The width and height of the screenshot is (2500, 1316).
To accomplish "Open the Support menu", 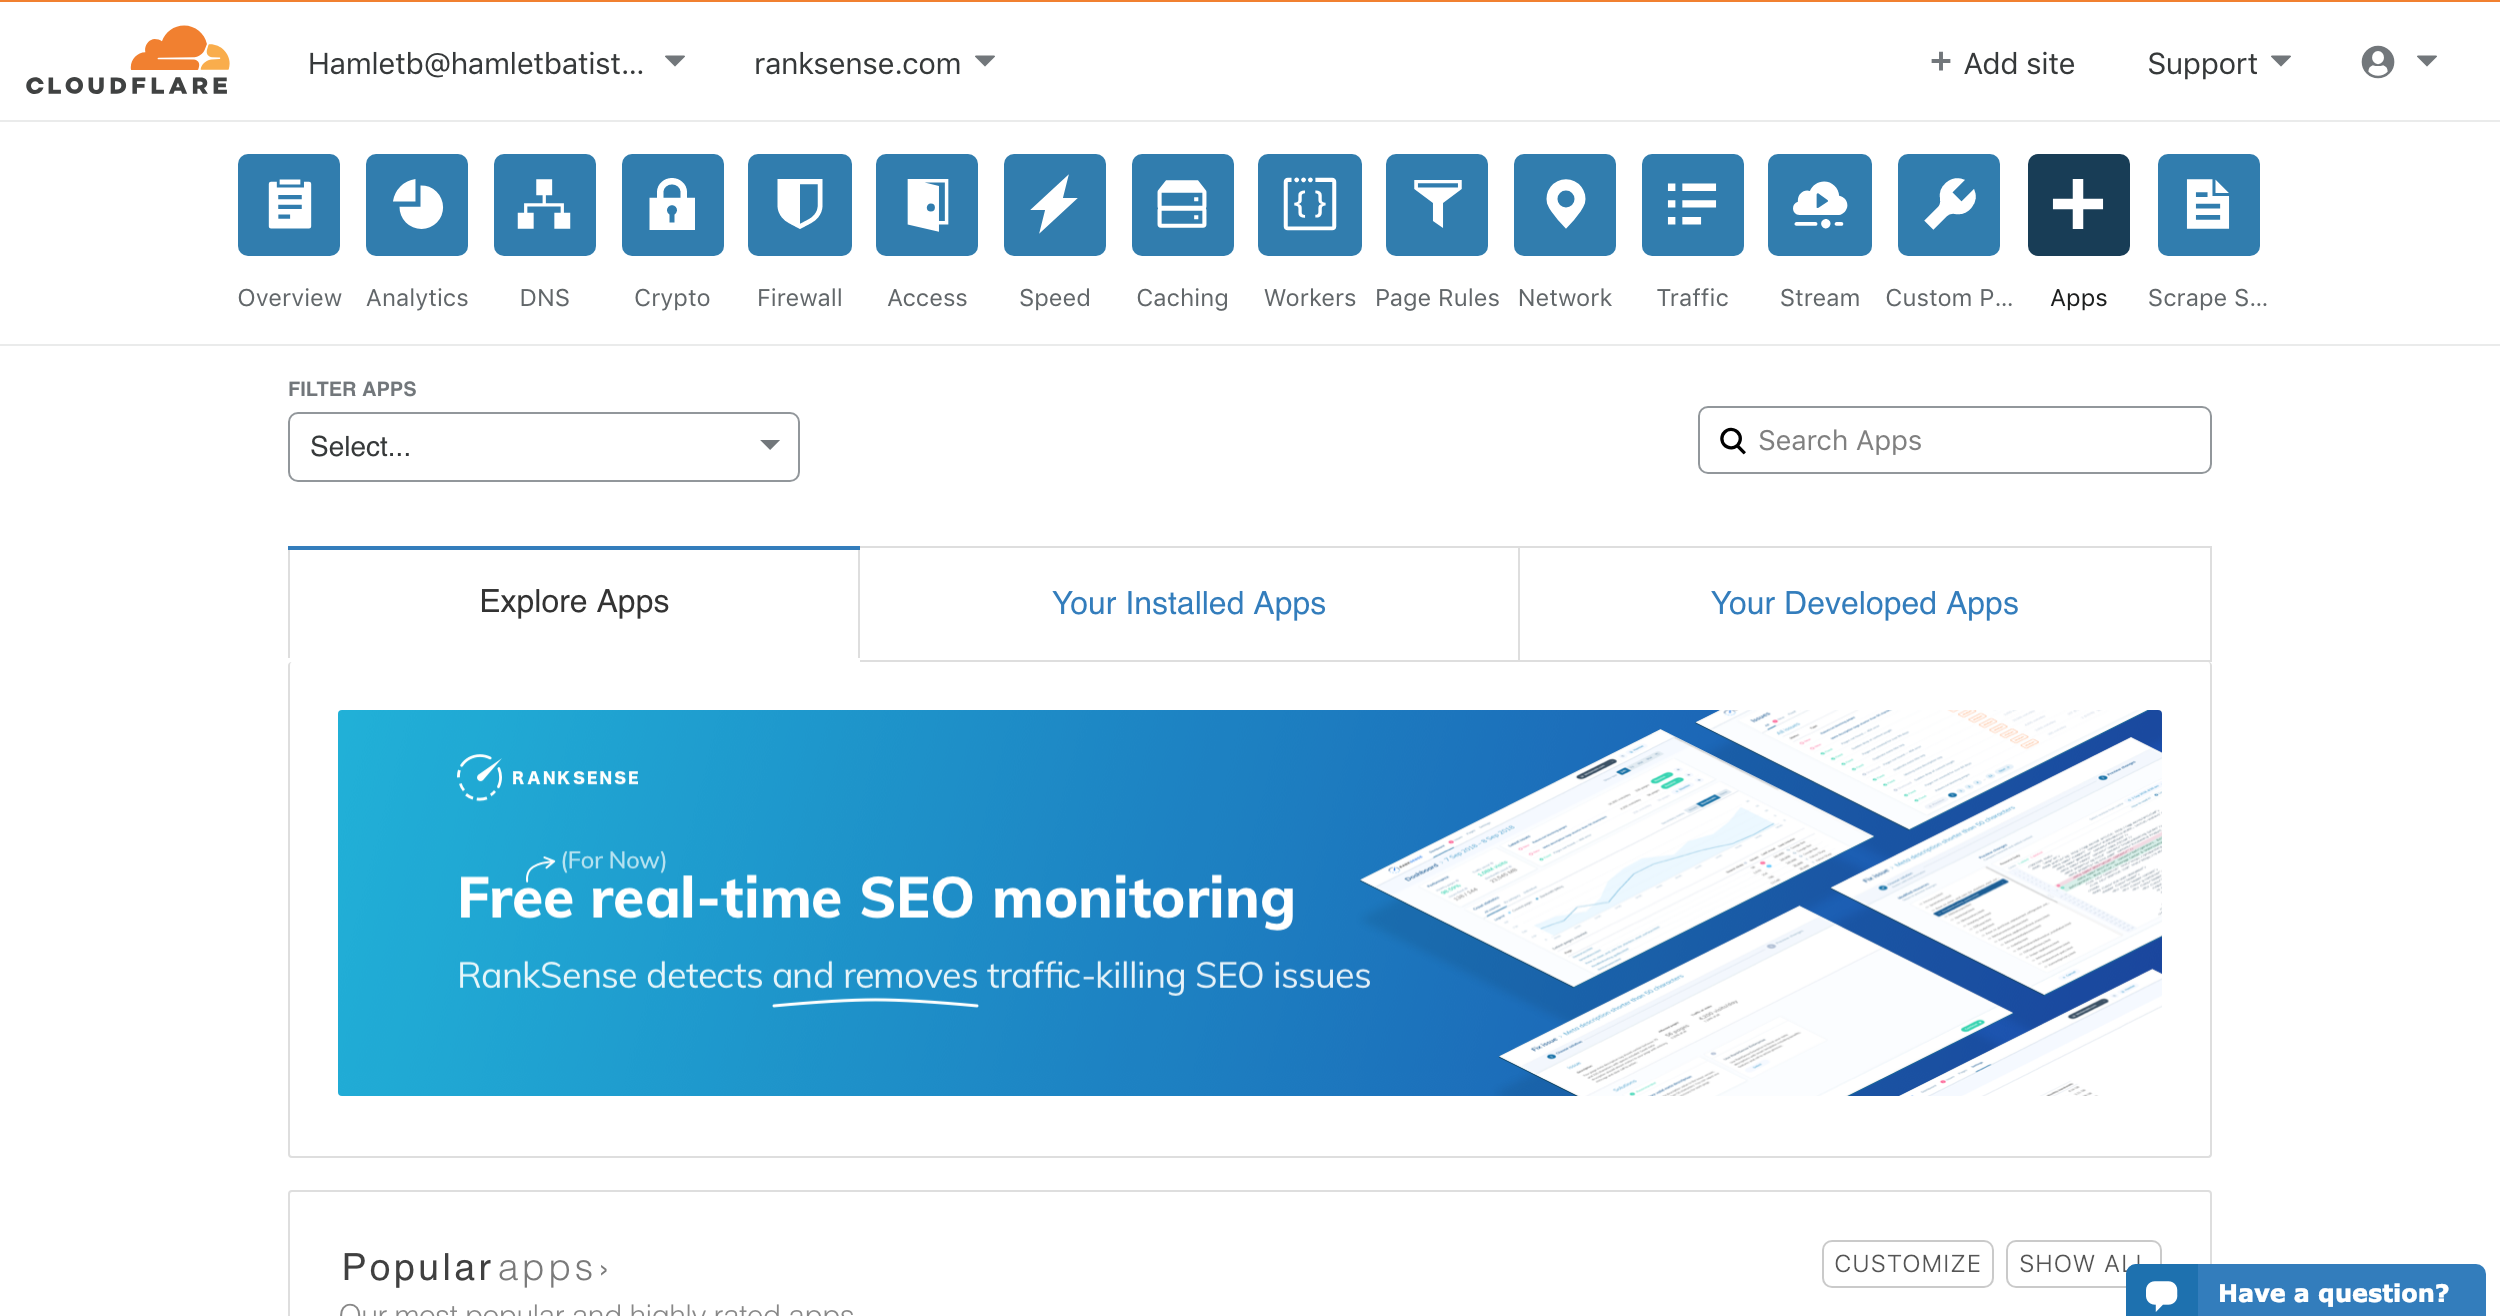I will pos(2216,63).
